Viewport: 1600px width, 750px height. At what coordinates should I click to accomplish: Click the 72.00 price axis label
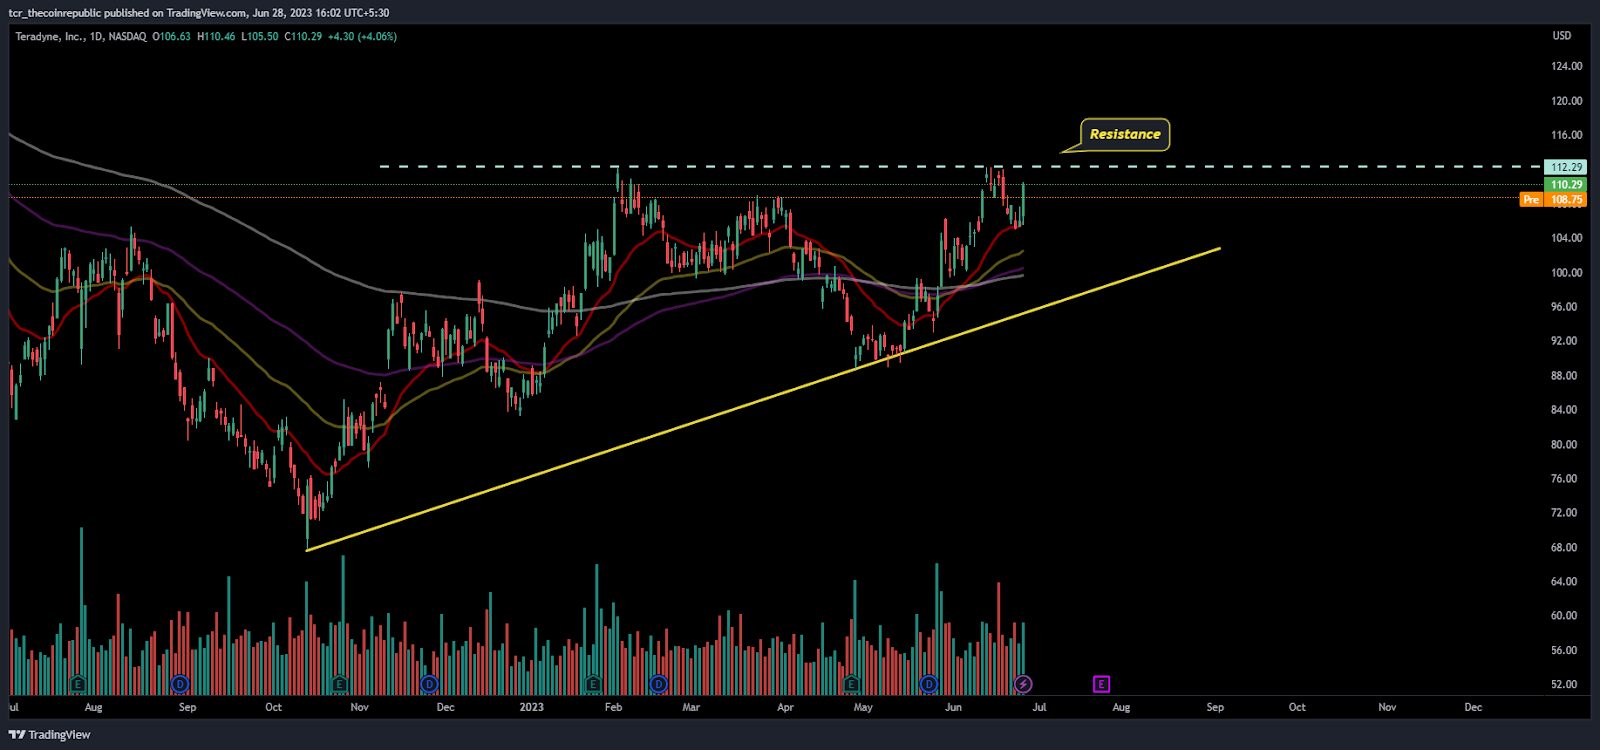[x=1566, y=513]
